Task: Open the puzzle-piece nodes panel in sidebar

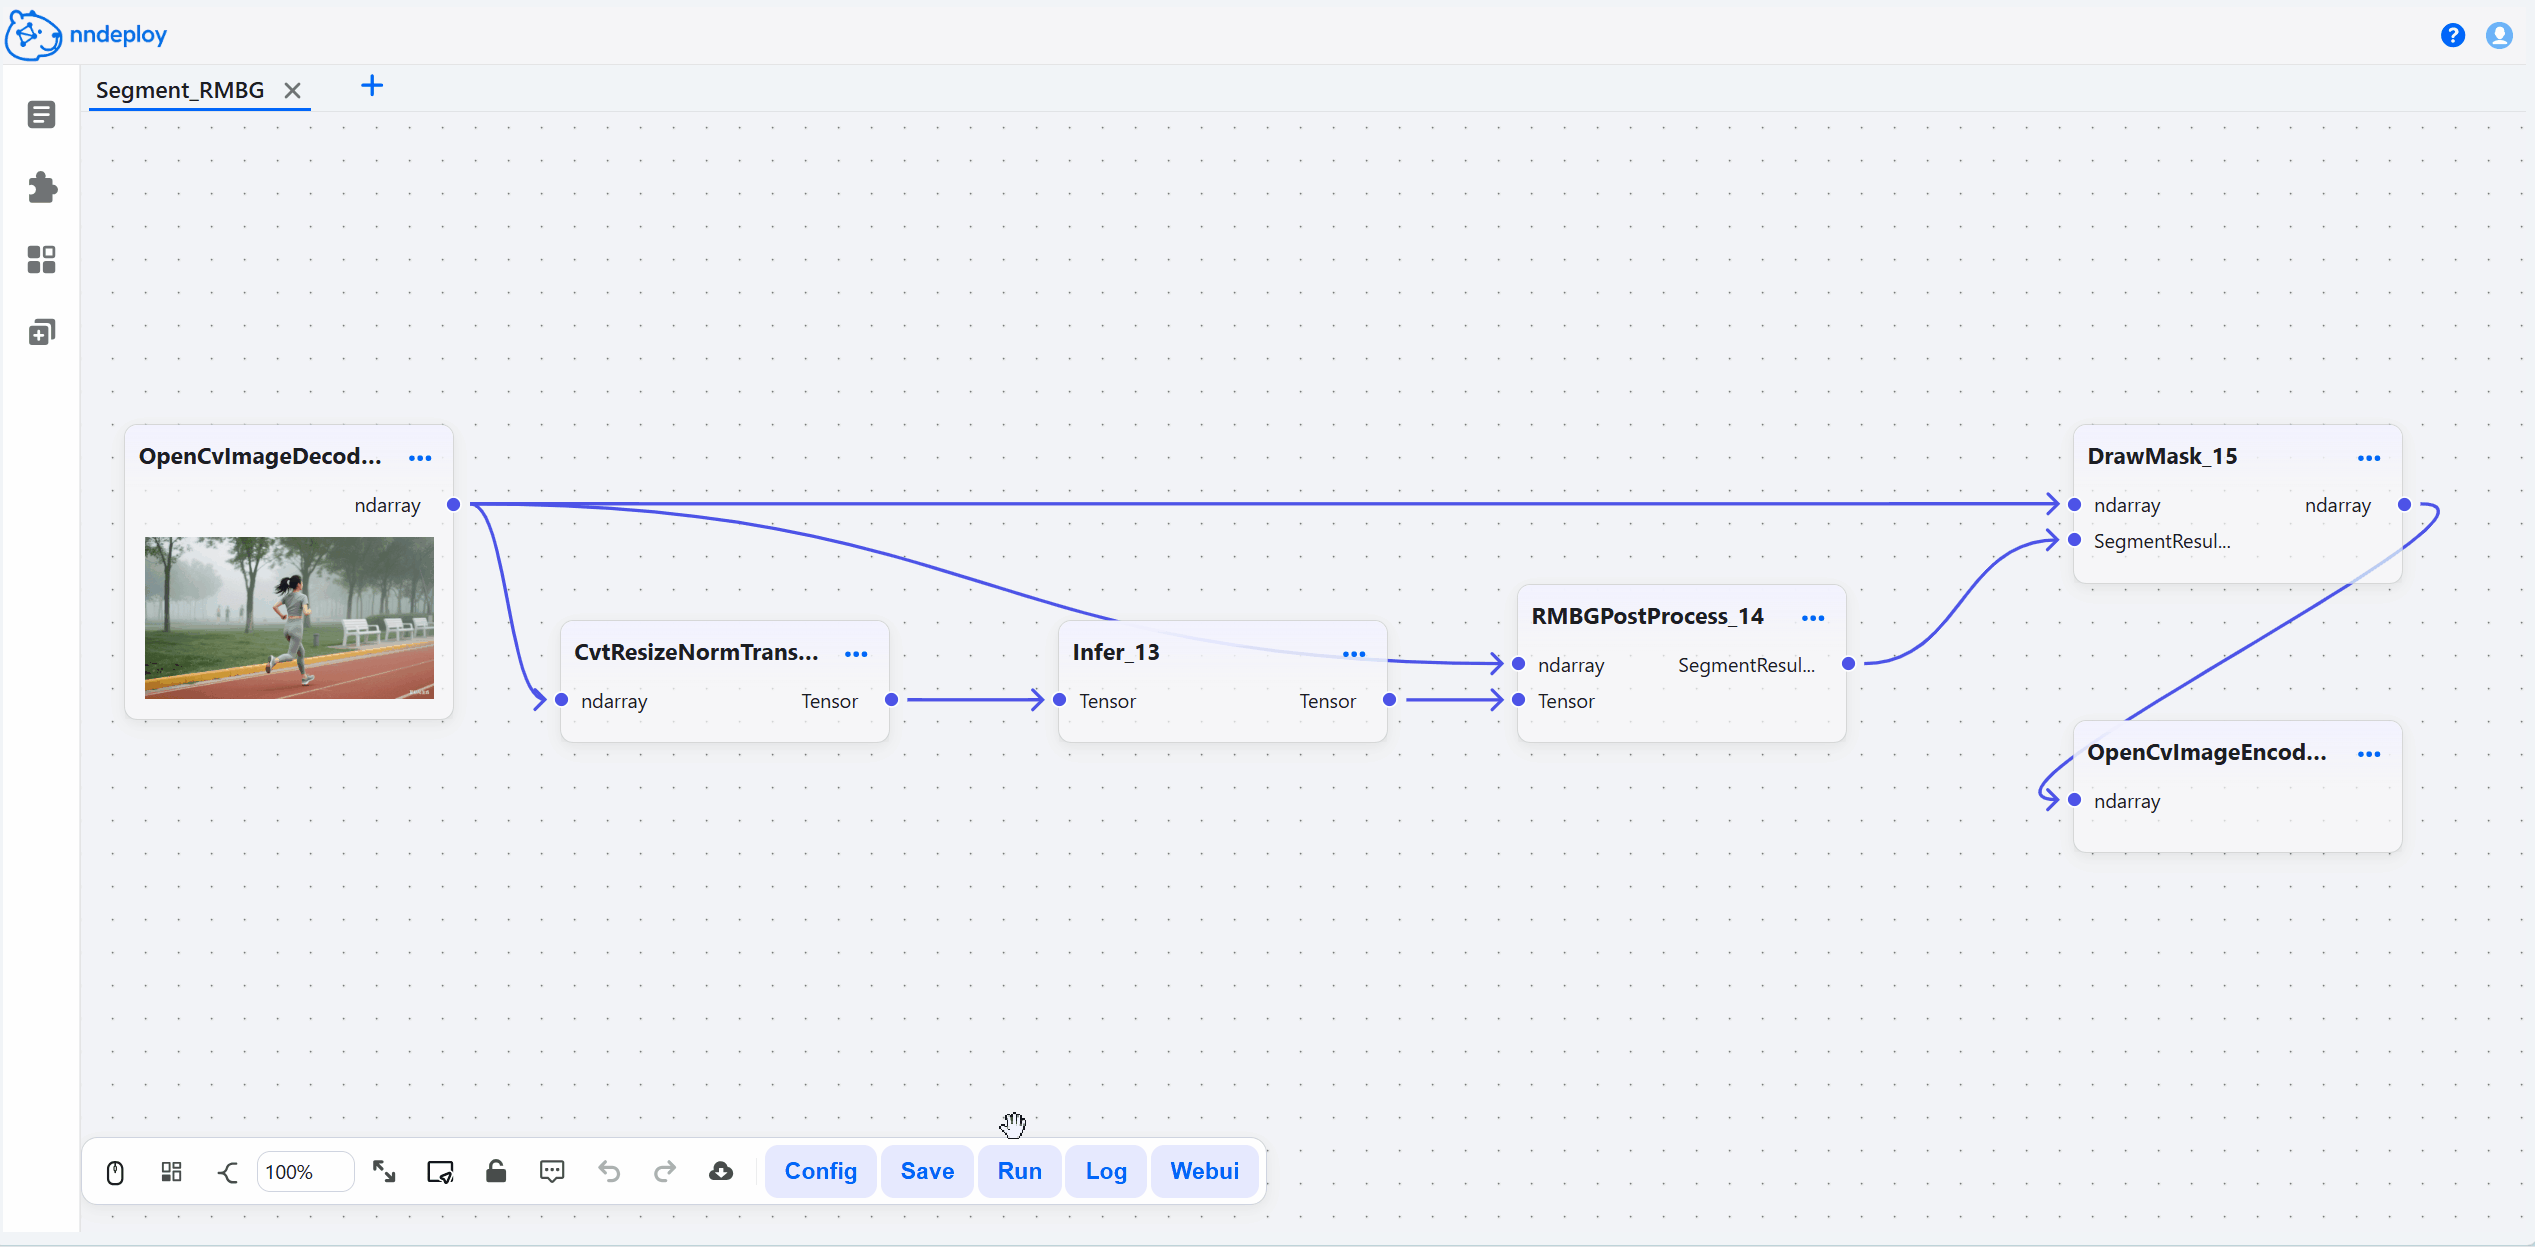Action: [x=42, y=187]
